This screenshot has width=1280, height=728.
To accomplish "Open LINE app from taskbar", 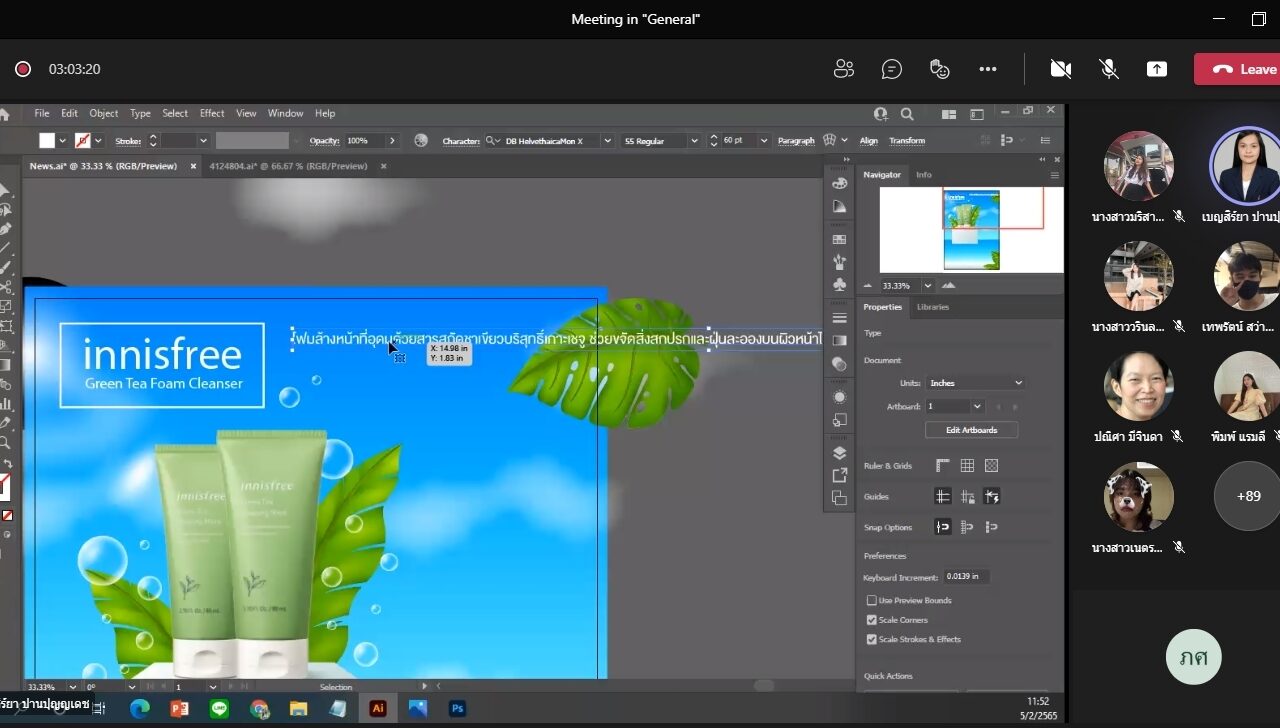I will pos(219,708).
